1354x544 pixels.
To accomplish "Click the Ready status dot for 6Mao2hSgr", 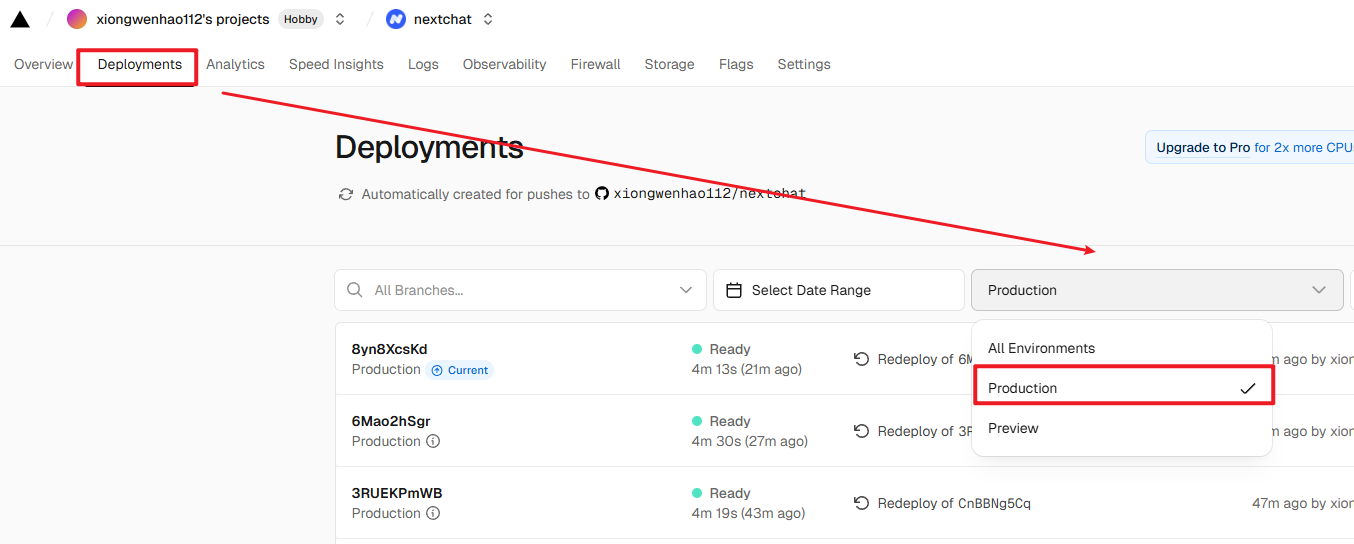I will point(697,421).
